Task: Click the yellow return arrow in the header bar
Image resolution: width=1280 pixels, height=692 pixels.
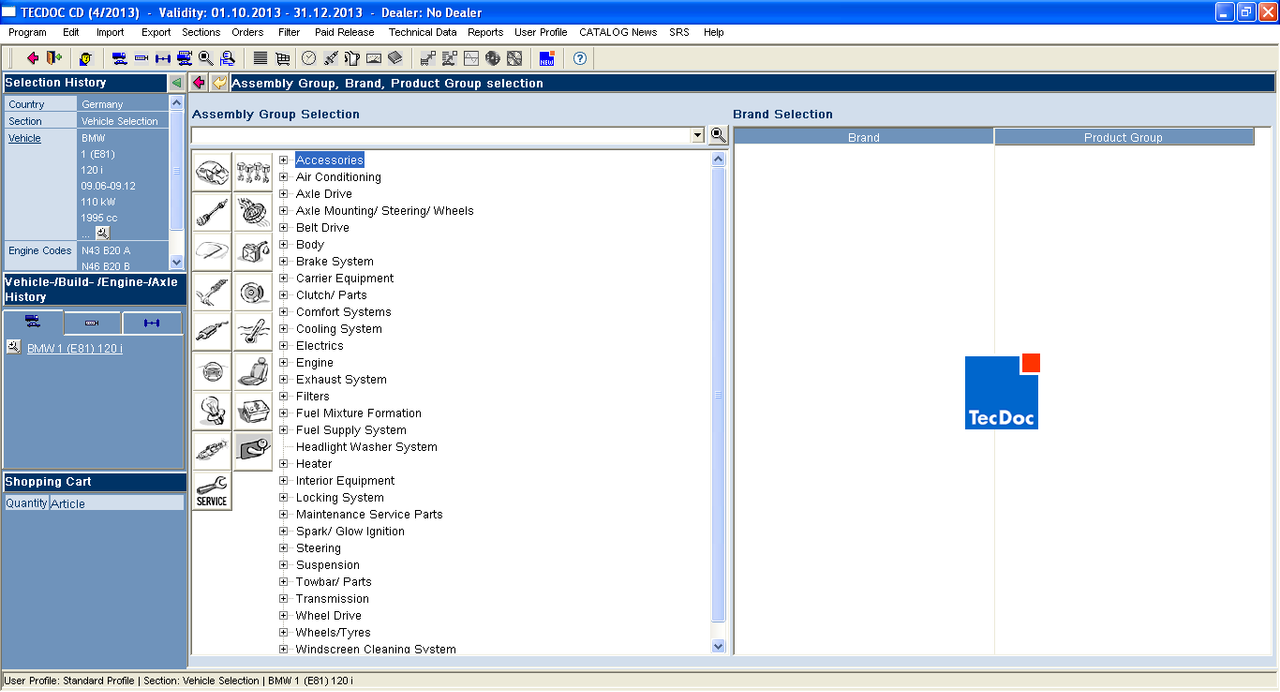Action: (x=219, y=83)
